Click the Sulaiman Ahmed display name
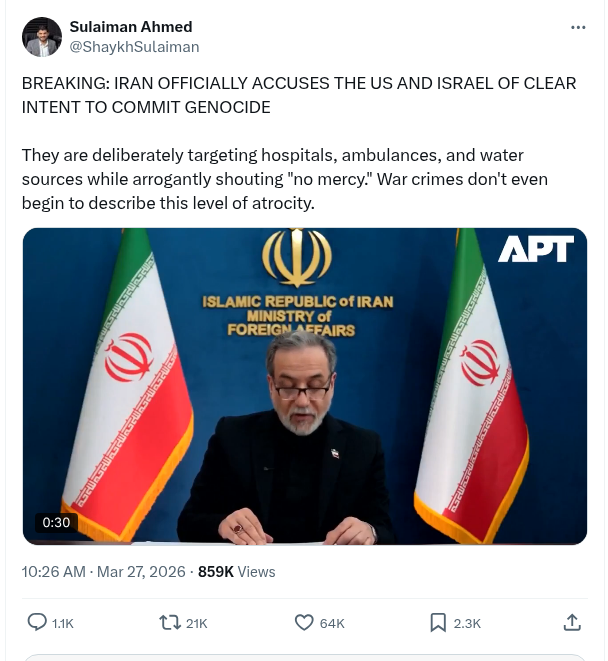 pyautogui.click(x=131, y=27)
